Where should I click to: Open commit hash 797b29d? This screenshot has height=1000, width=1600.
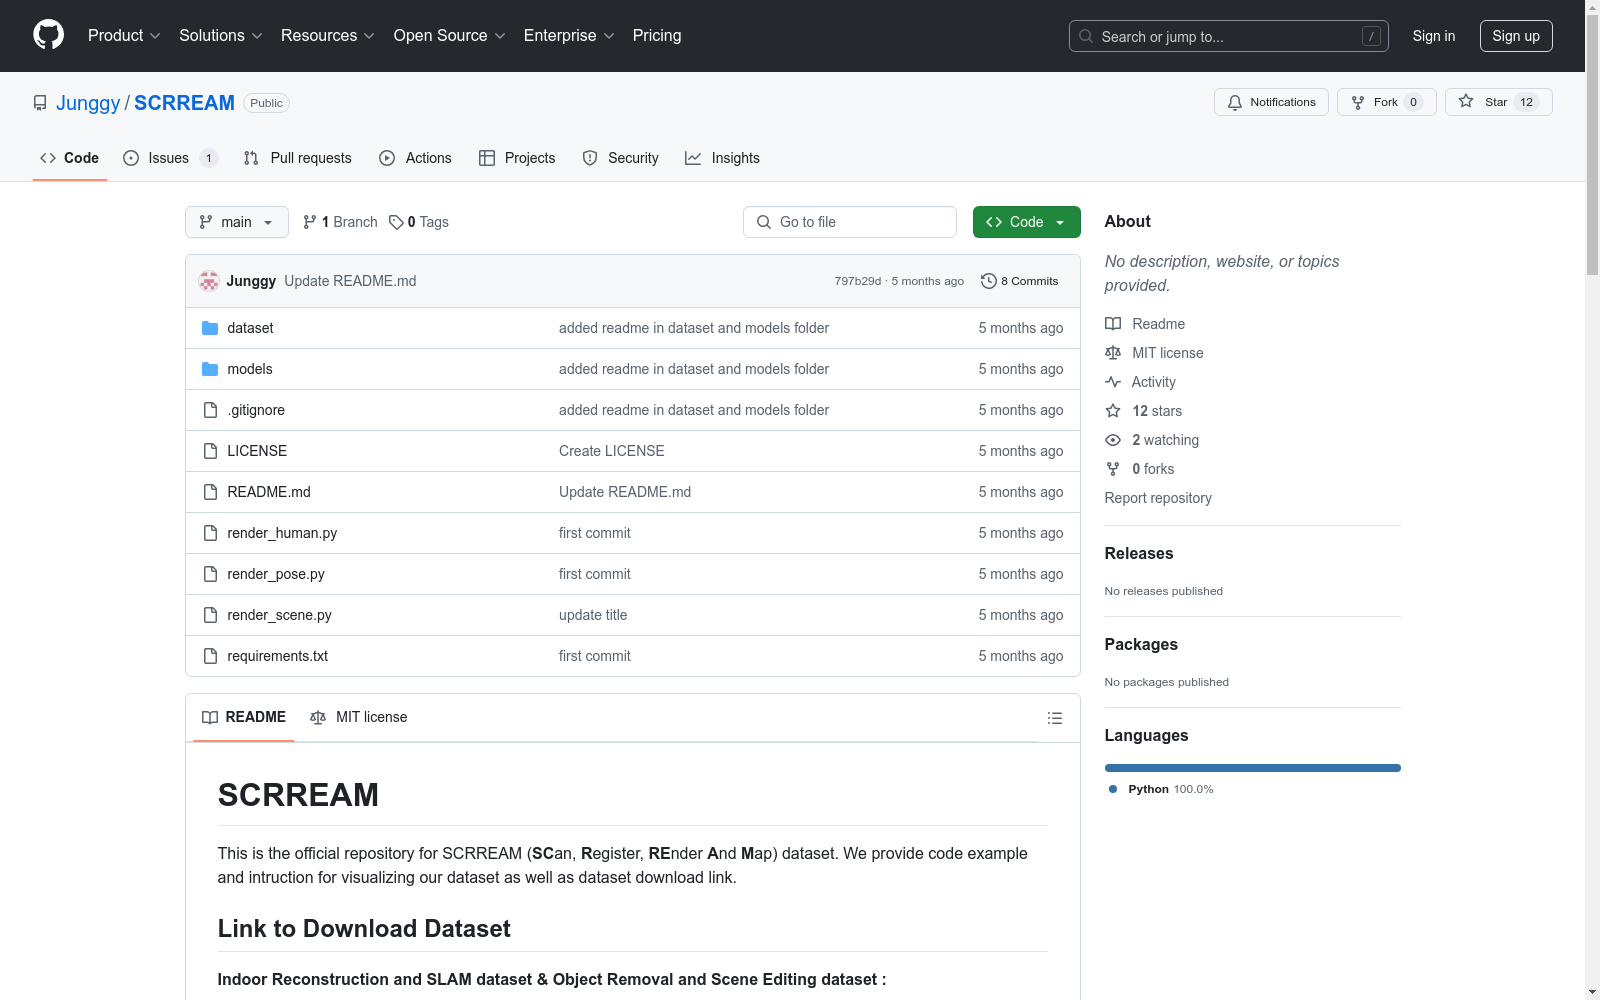(x=858, y=281)
